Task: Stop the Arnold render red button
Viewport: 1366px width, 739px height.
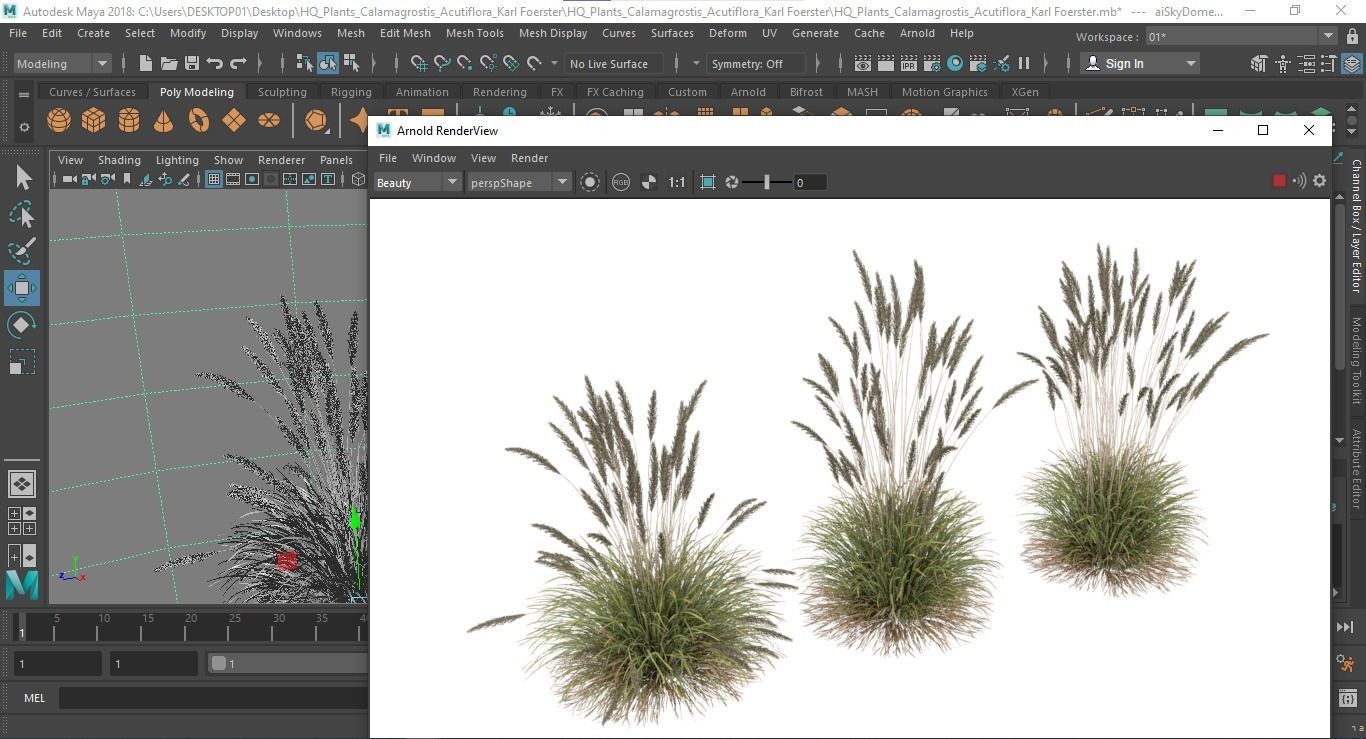Action: [x=1279, y=181]
